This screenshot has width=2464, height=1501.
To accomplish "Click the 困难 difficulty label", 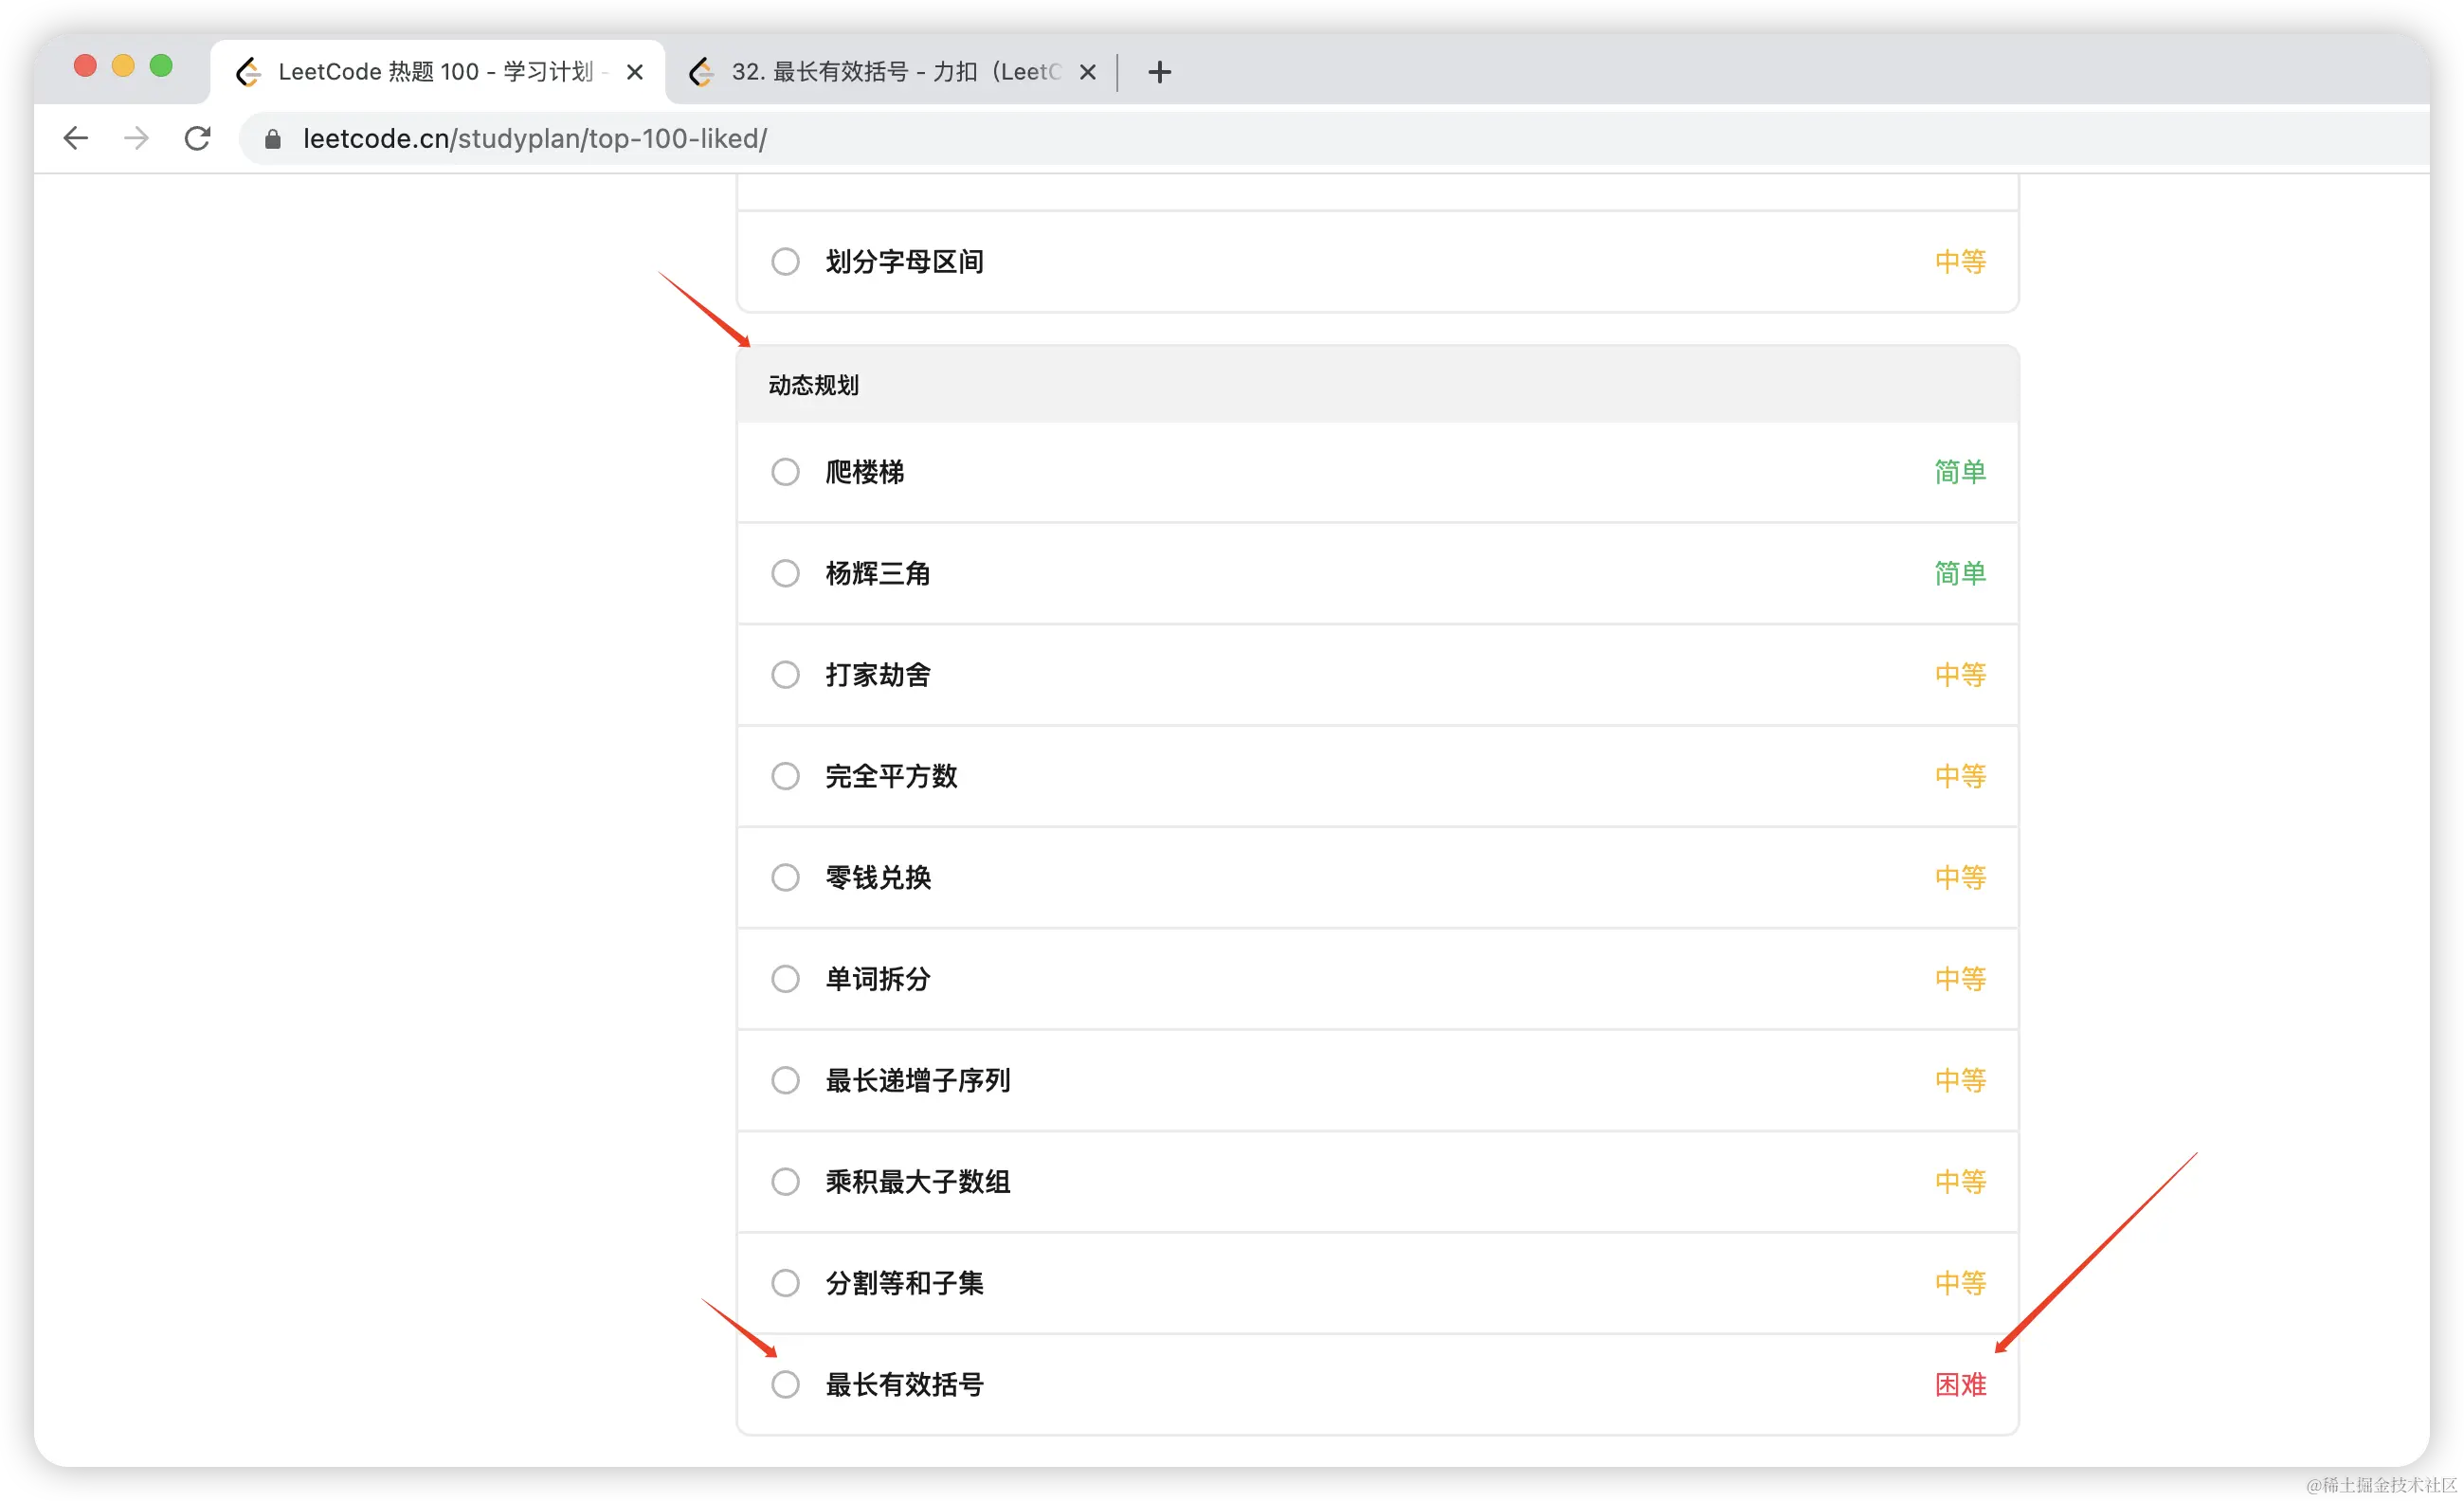I will (1959, 1385).
